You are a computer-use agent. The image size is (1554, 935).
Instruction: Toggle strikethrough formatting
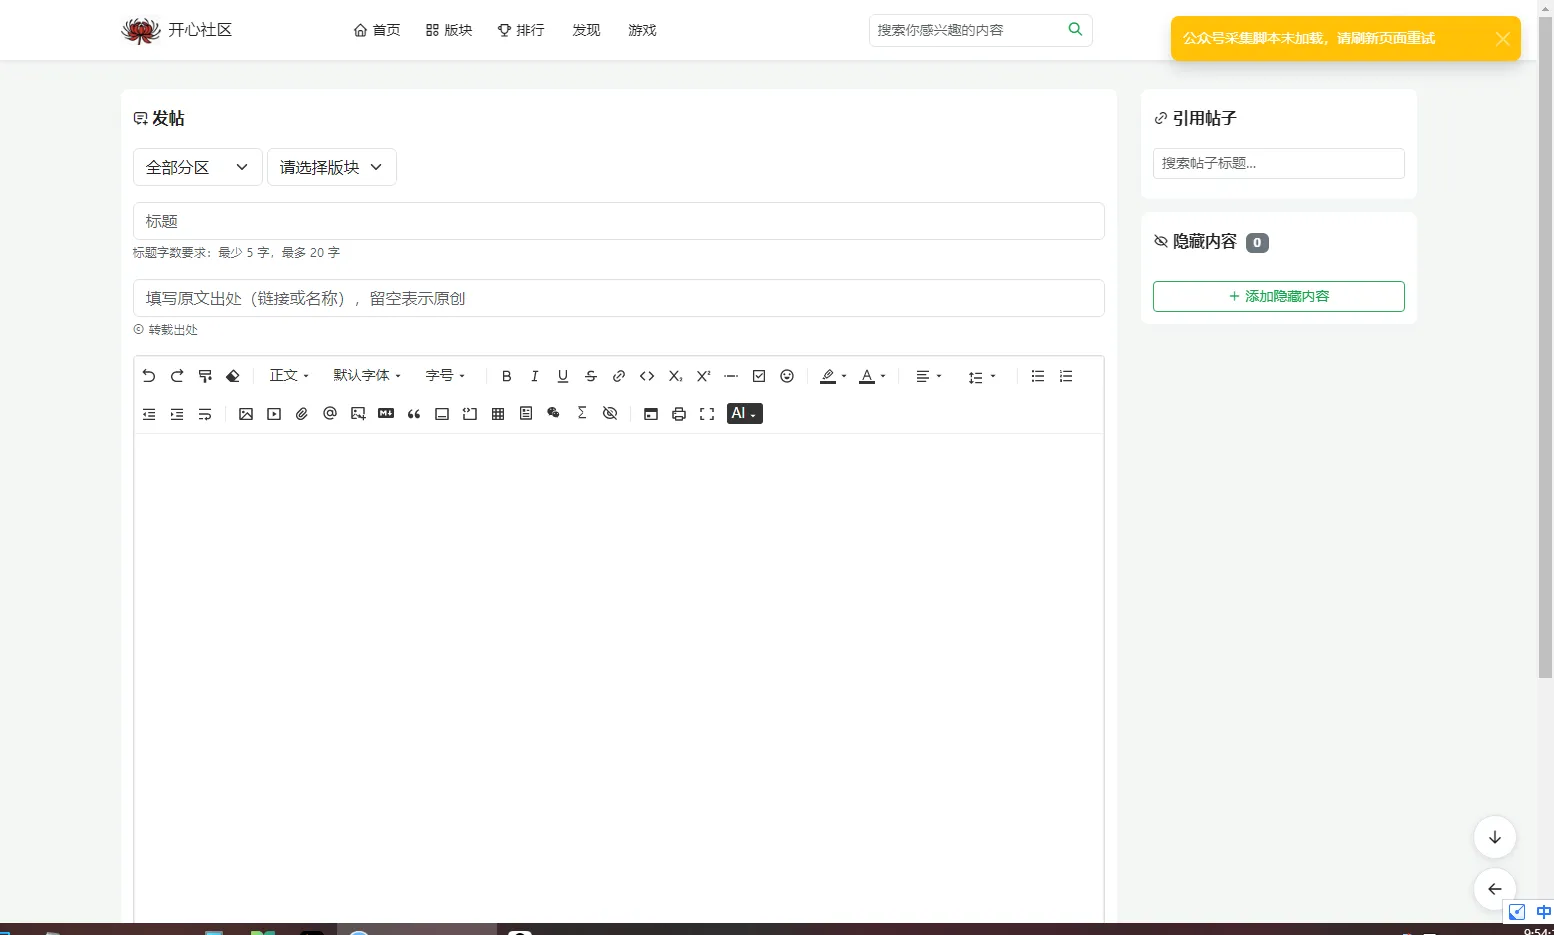(591, 376)
